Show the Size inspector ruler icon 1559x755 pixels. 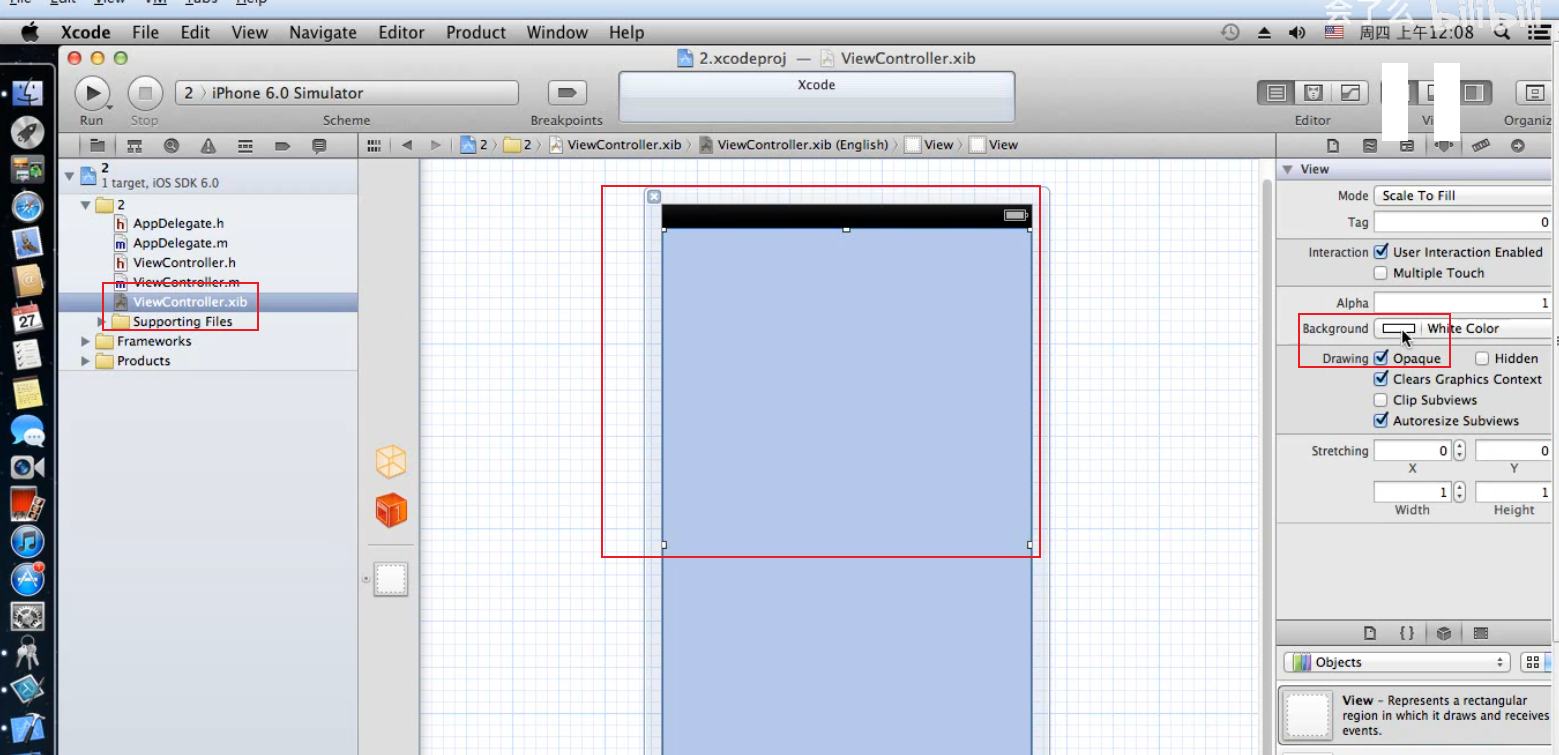point(1481,146)
